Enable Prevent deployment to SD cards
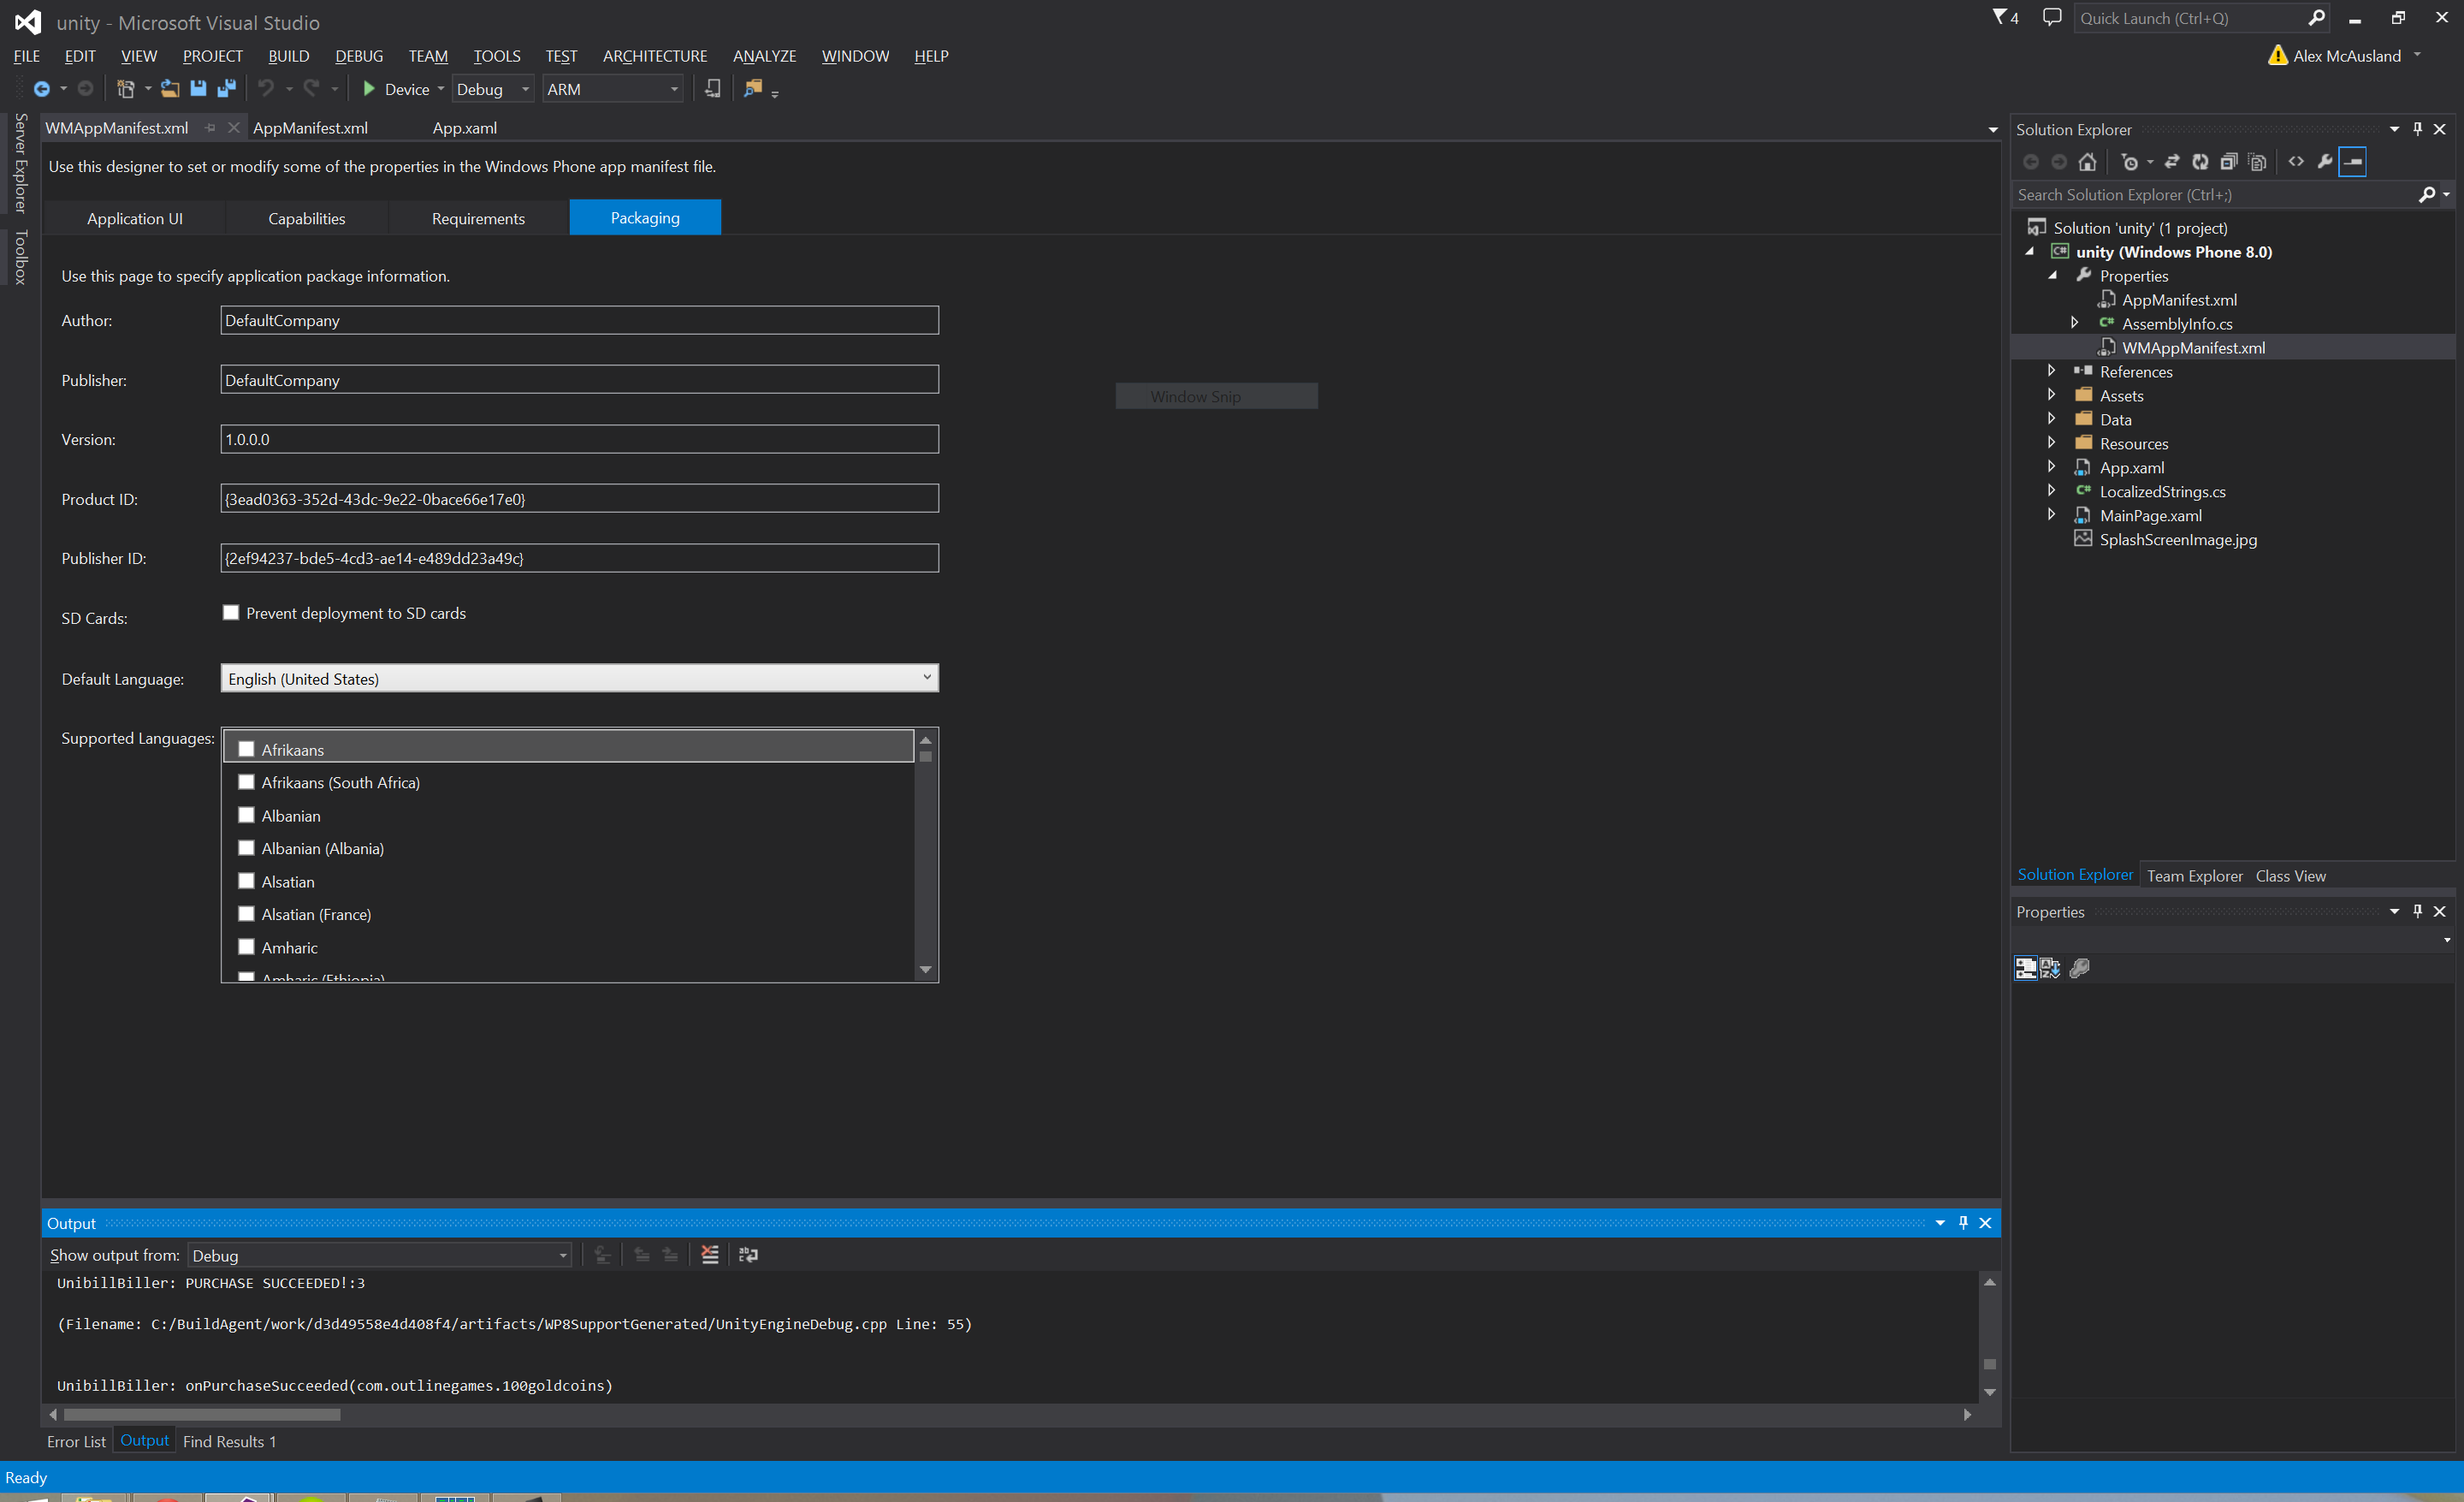 (x=231, y=613)
